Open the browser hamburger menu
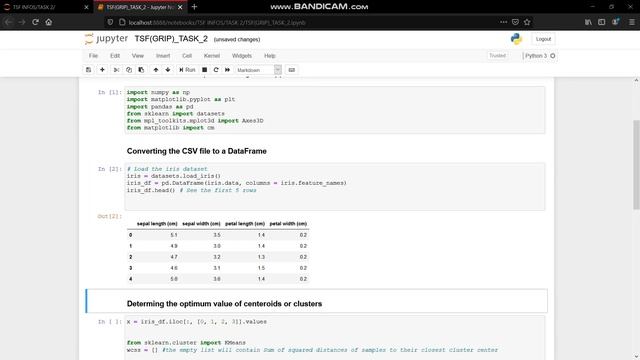The width and height of the screenshot is (640, 360). pyautogui.click(x=632, y=22)
